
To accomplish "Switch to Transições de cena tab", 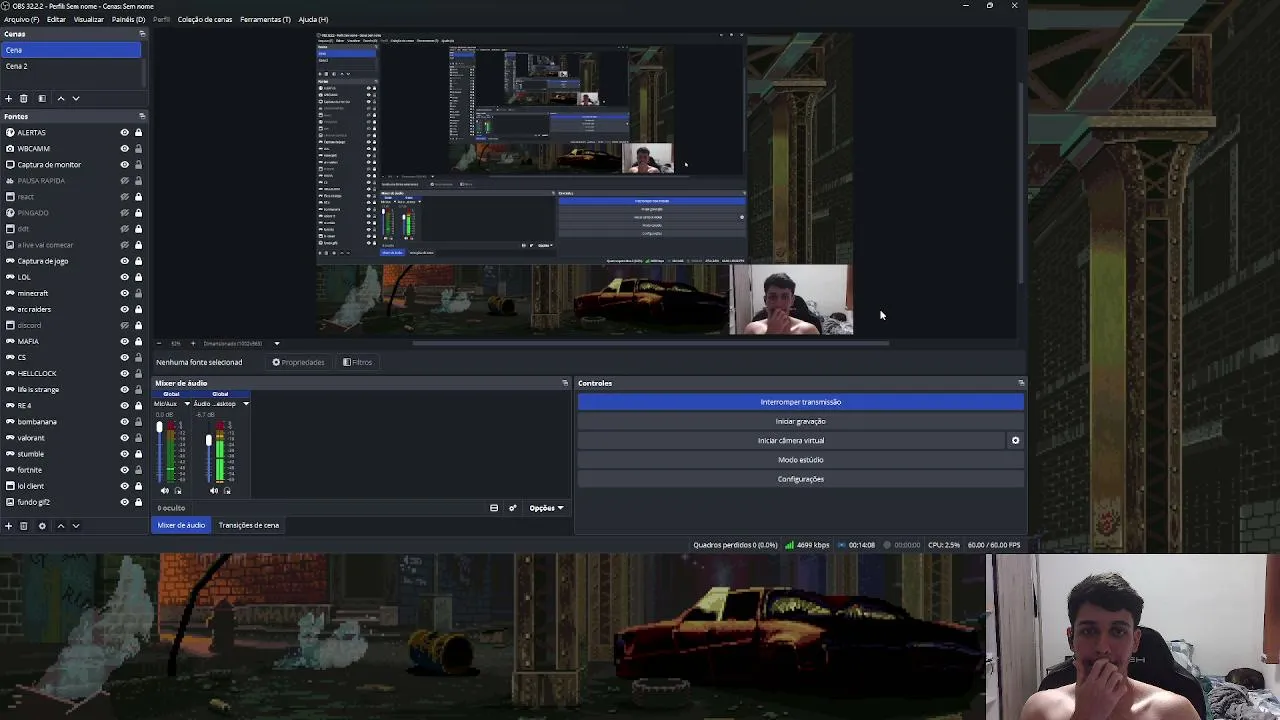I will [x=249, y=525].
